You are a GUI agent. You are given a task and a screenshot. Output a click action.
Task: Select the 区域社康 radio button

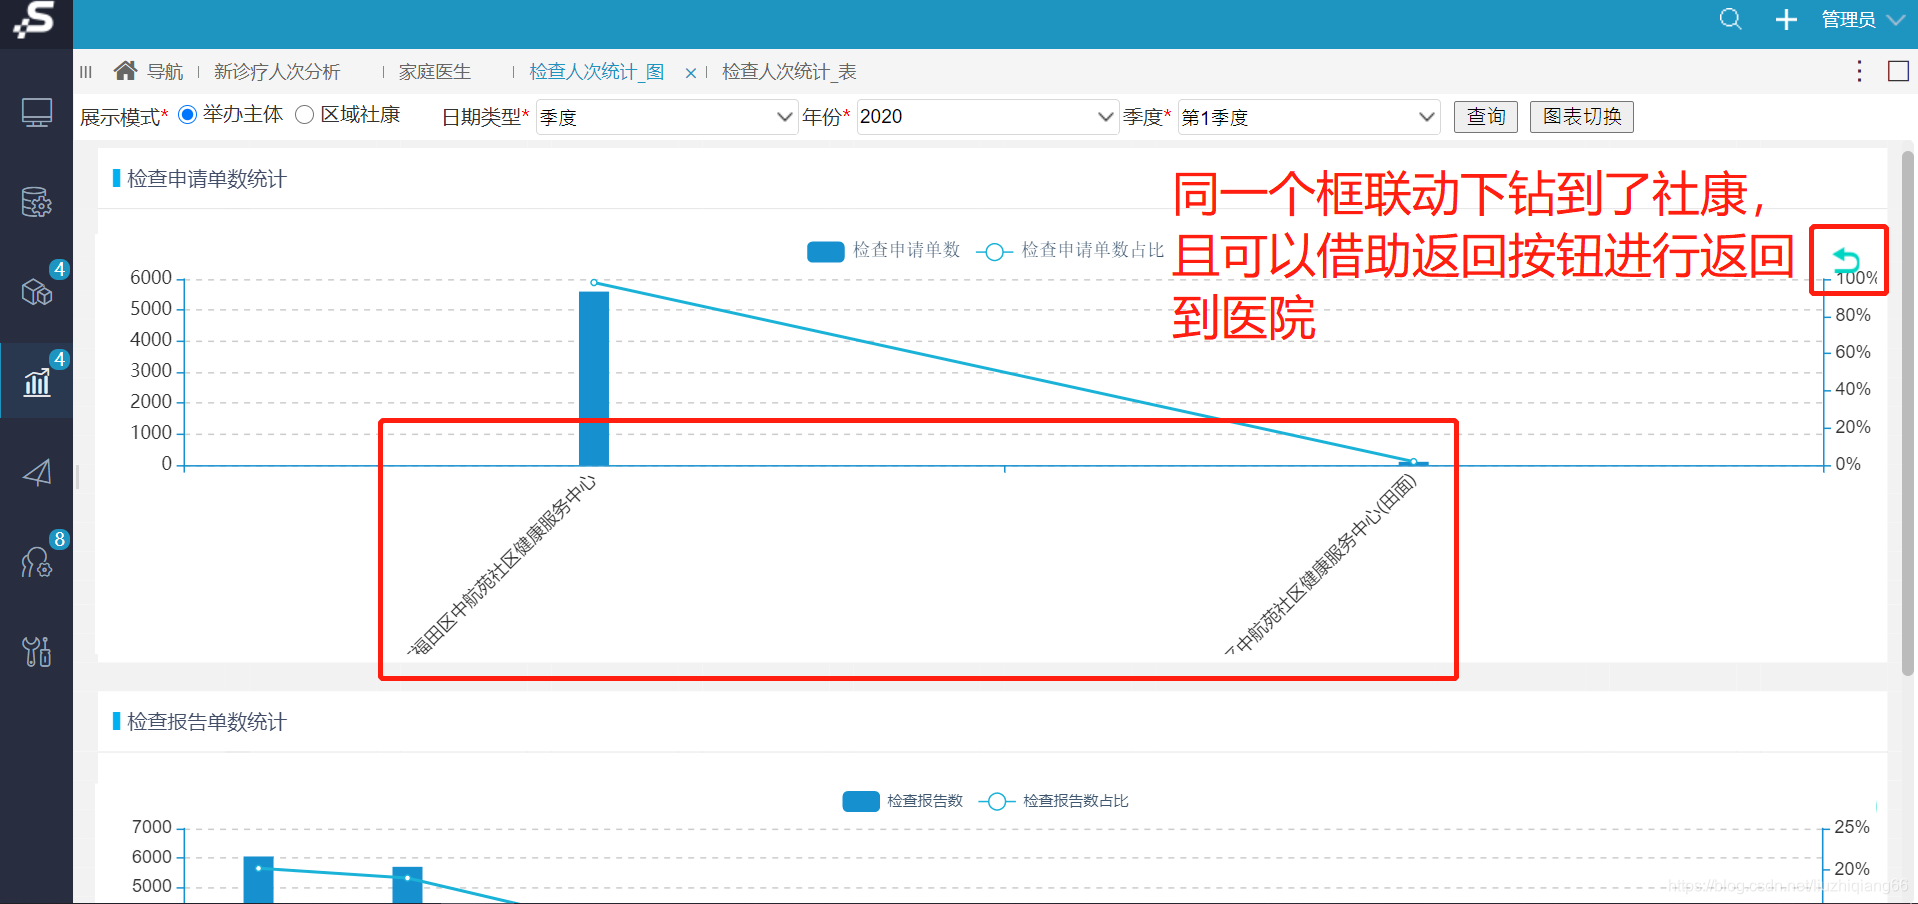click(305, 115)
